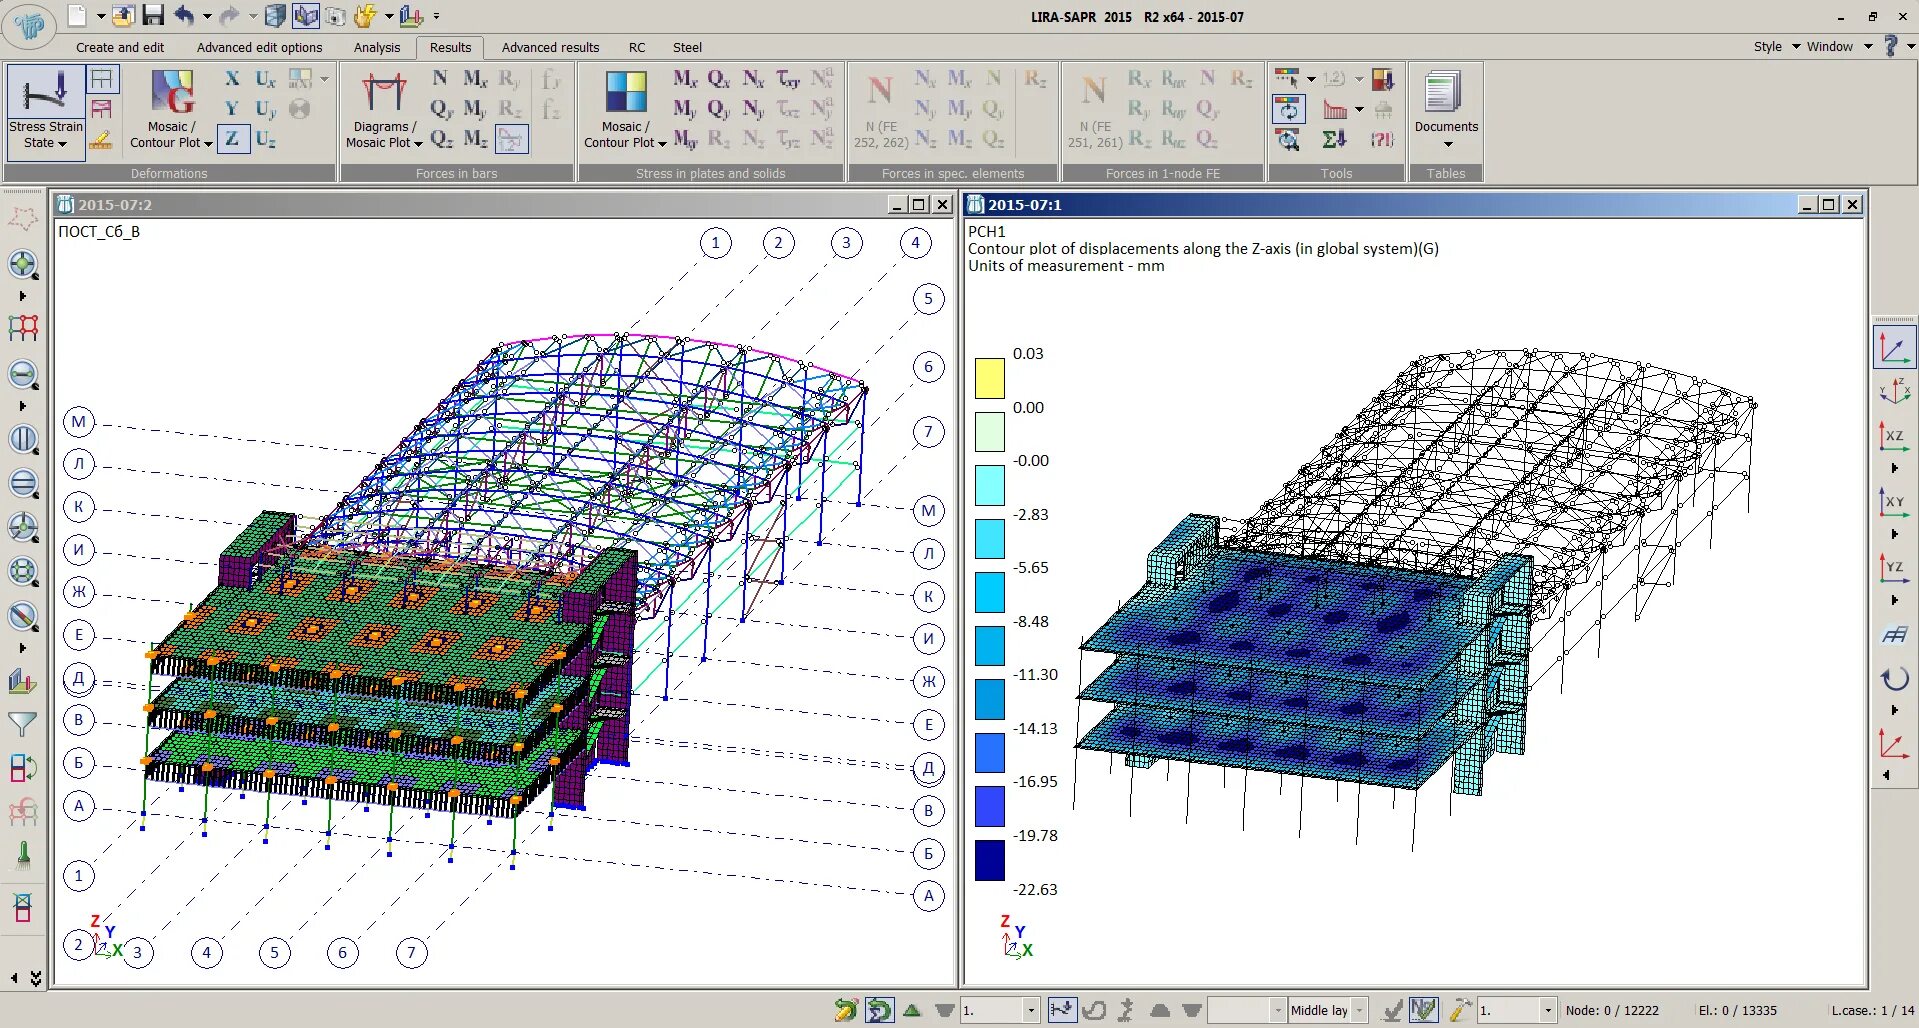Click the summation arrow icon in Tools

[x=1335, y=140]
